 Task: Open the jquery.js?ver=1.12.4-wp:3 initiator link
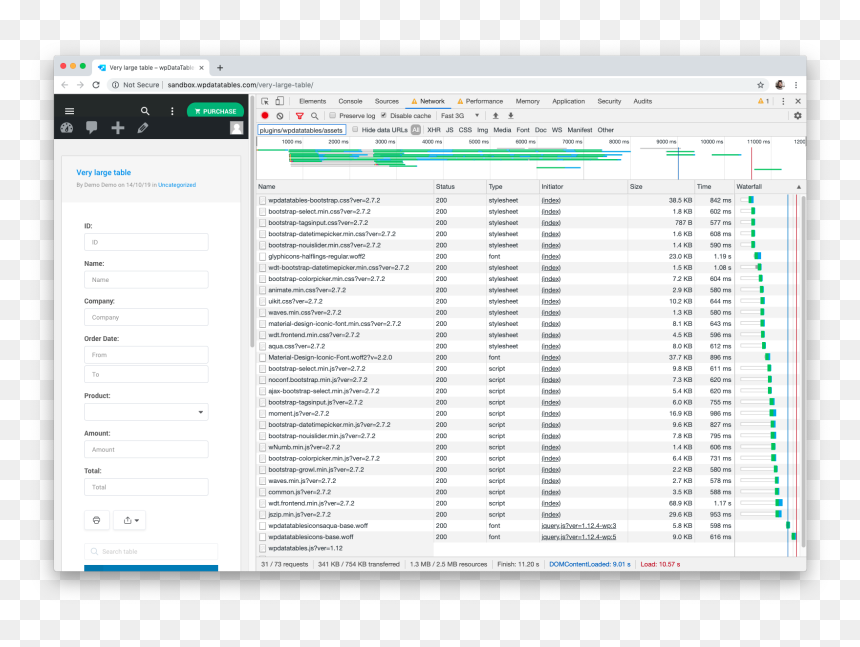tap(579, 525)
